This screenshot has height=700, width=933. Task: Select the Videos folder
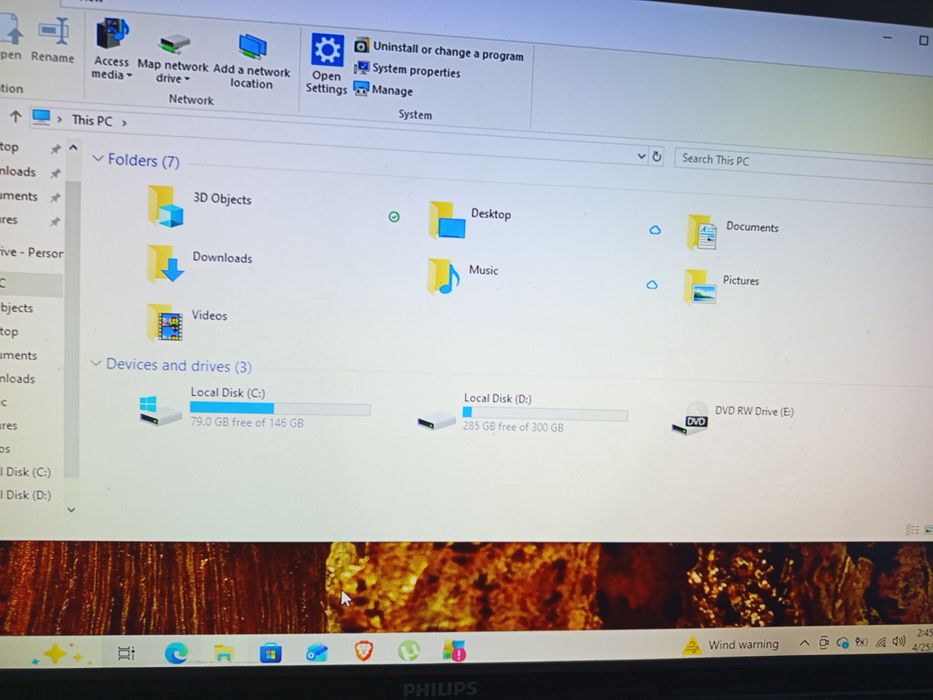click(187, 321)
